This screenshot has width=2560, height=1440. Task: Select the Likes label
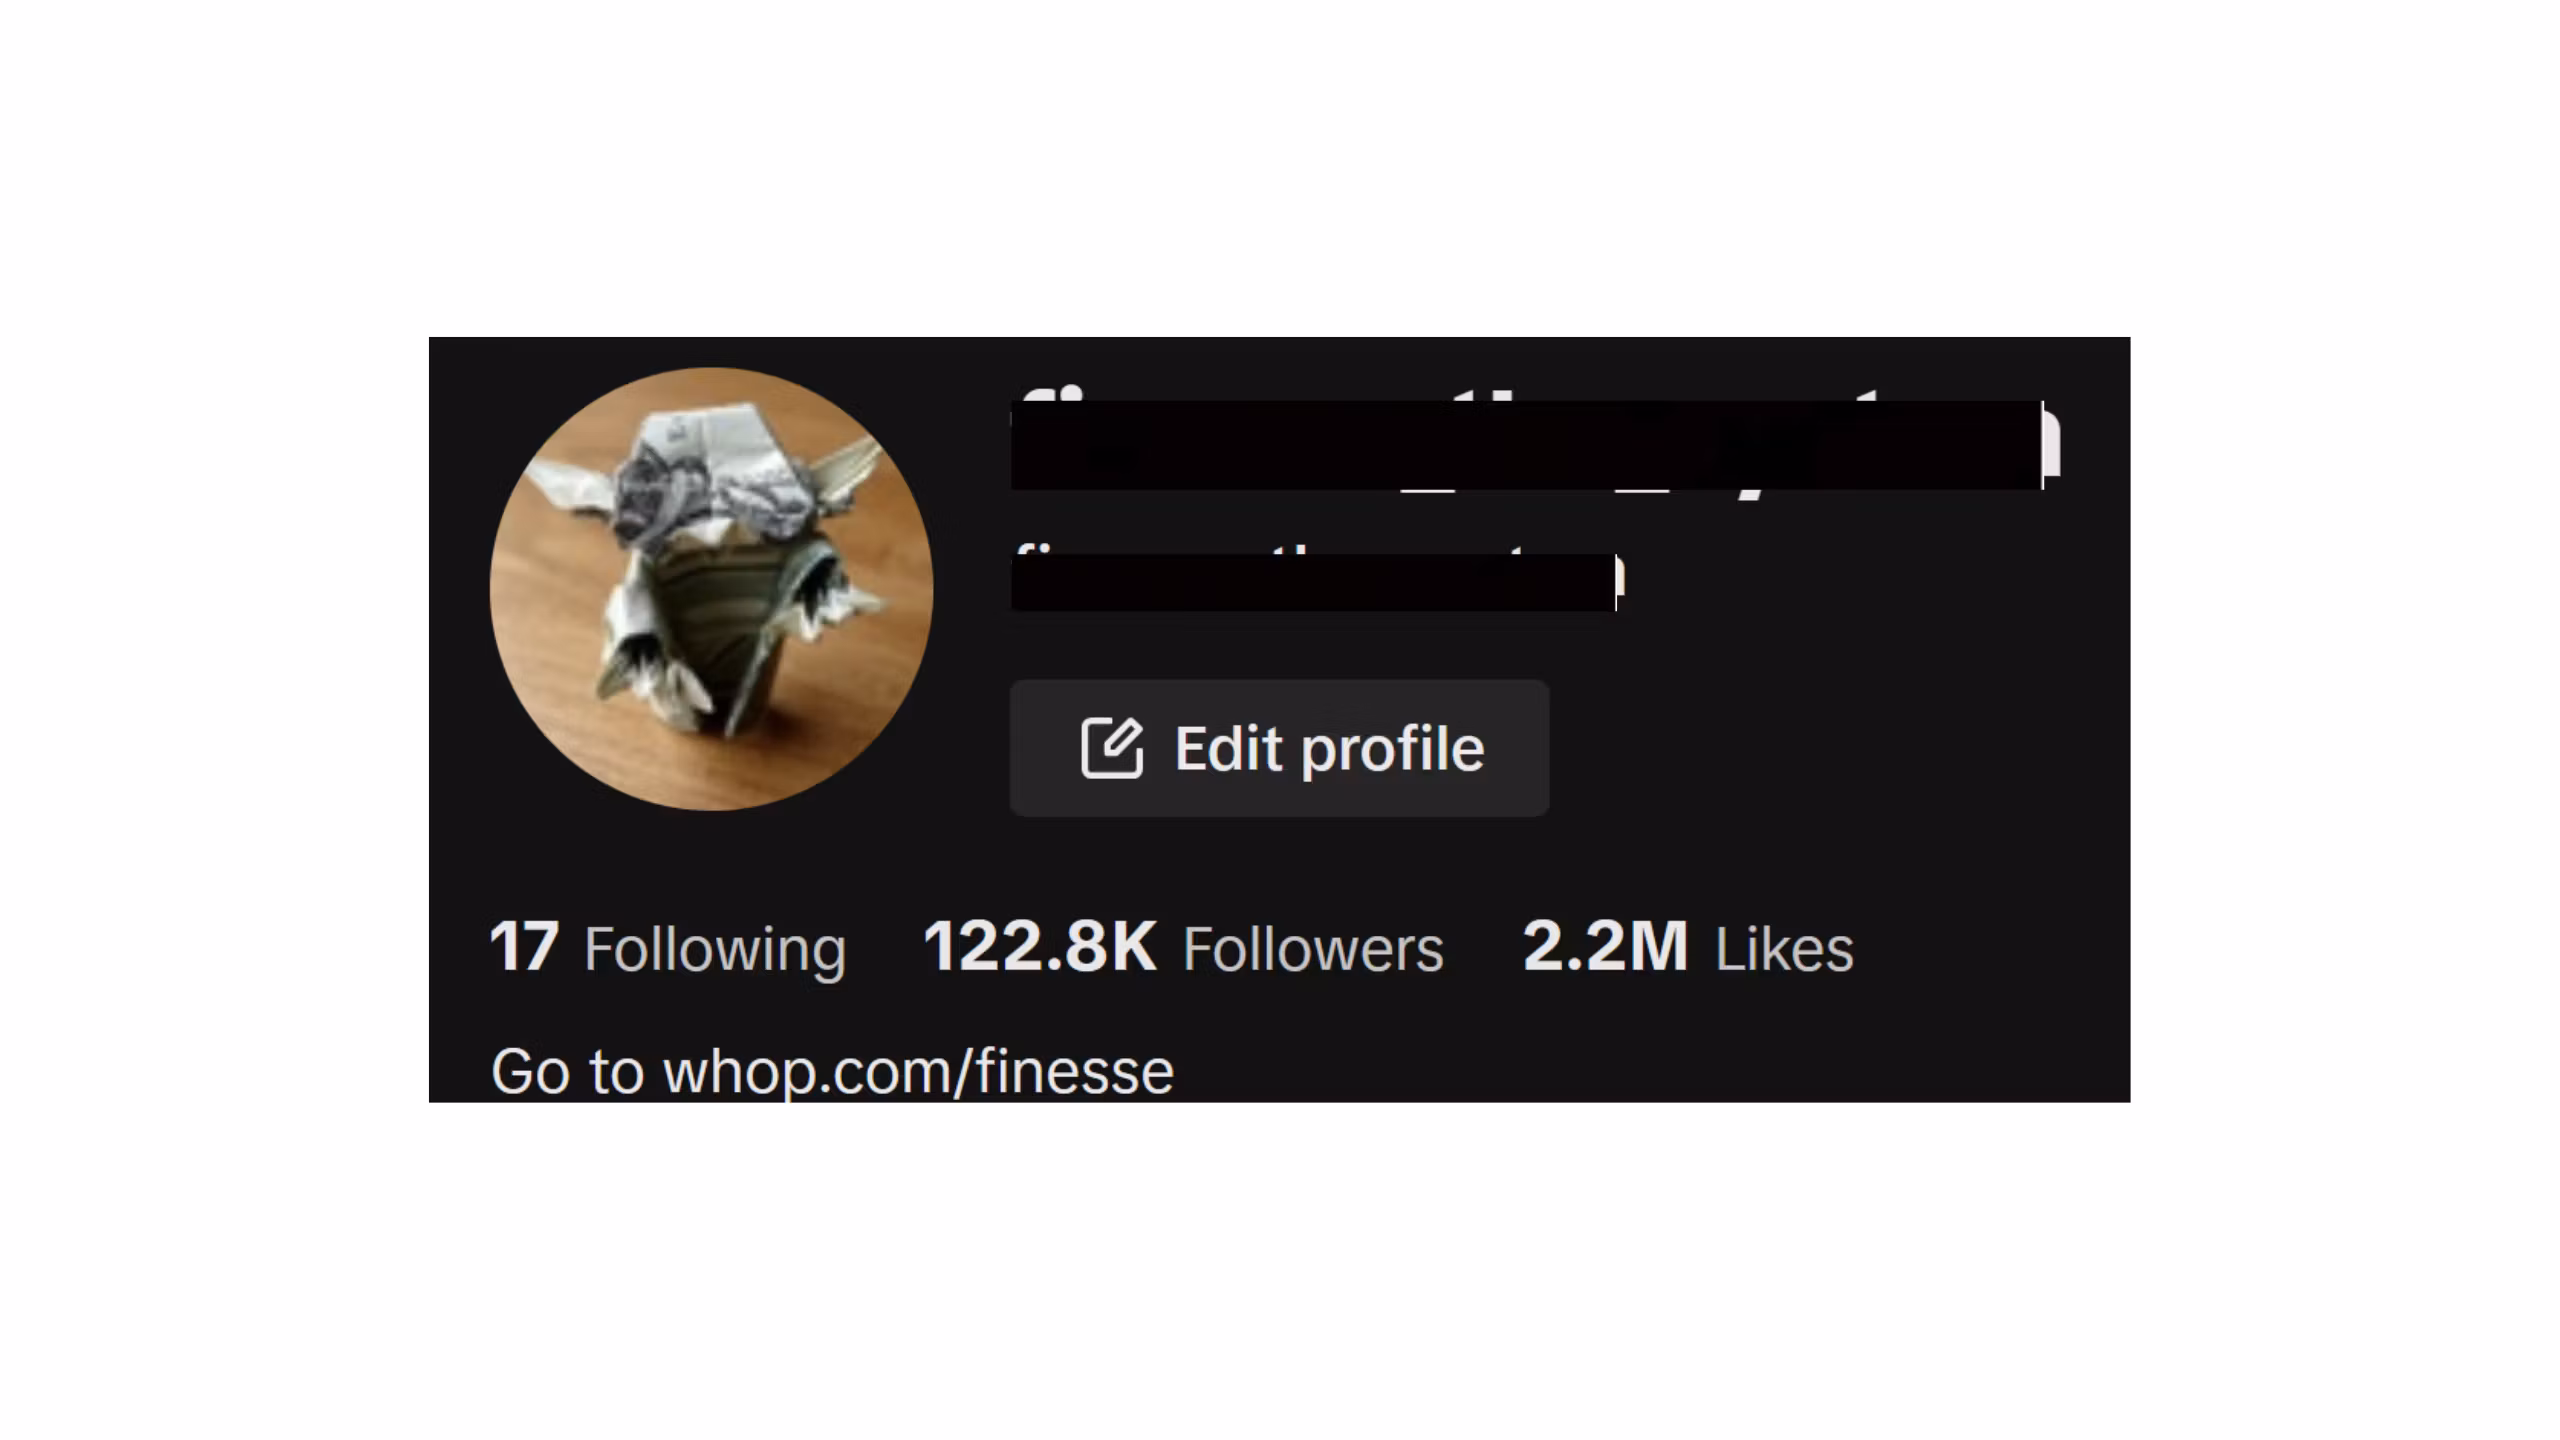tap(1784, 949)
